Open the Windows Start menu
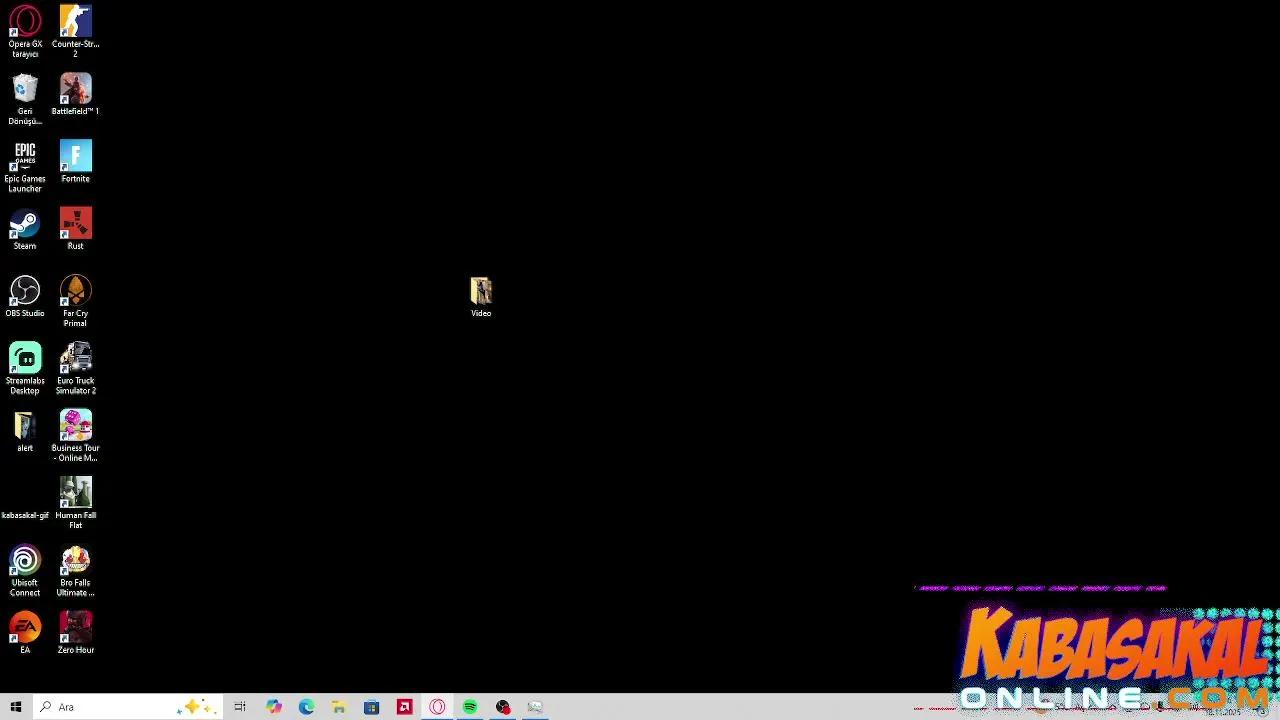Viewport: 1280px width, 720px height. pyautogui.click(x=15, y=707)
